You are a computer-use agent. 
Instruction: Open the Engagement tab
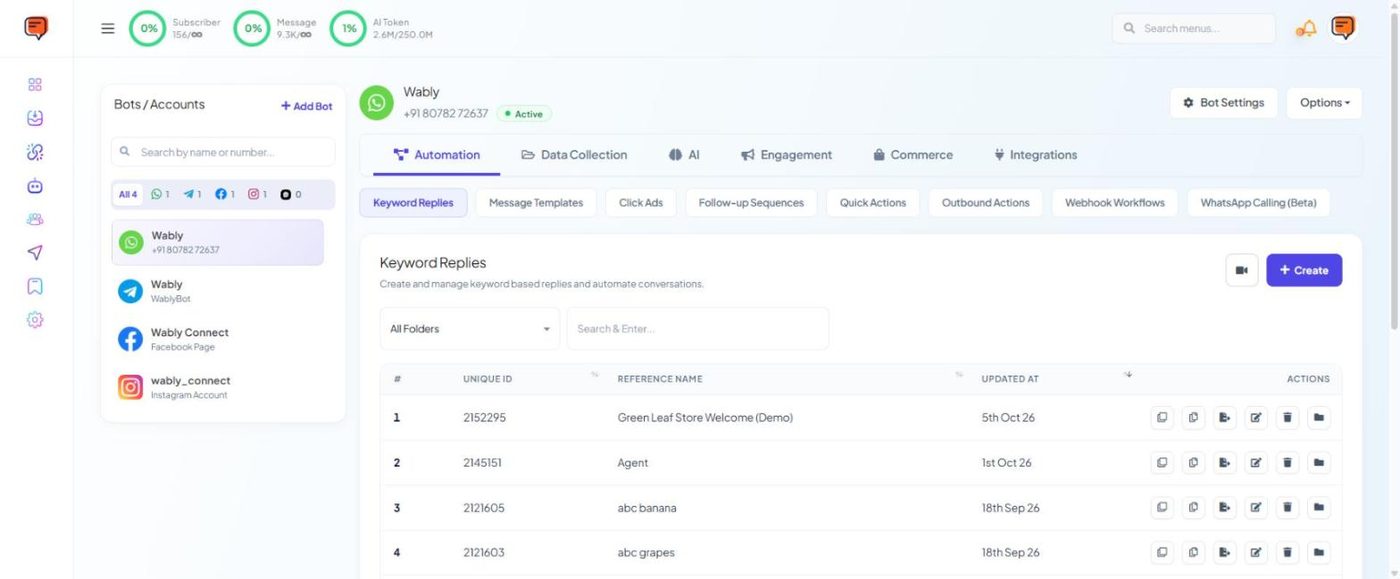[x=786, y=155]
